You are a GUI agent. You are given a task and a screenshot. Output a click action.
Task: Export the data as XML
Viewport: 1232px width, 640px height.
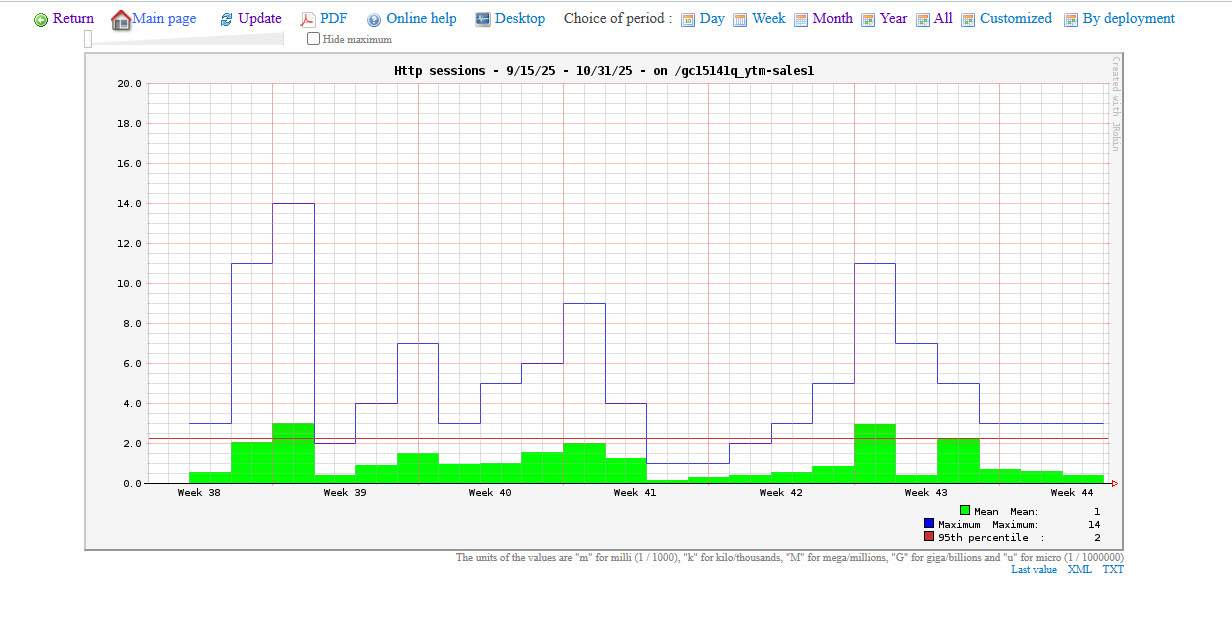coord(1079,570)
